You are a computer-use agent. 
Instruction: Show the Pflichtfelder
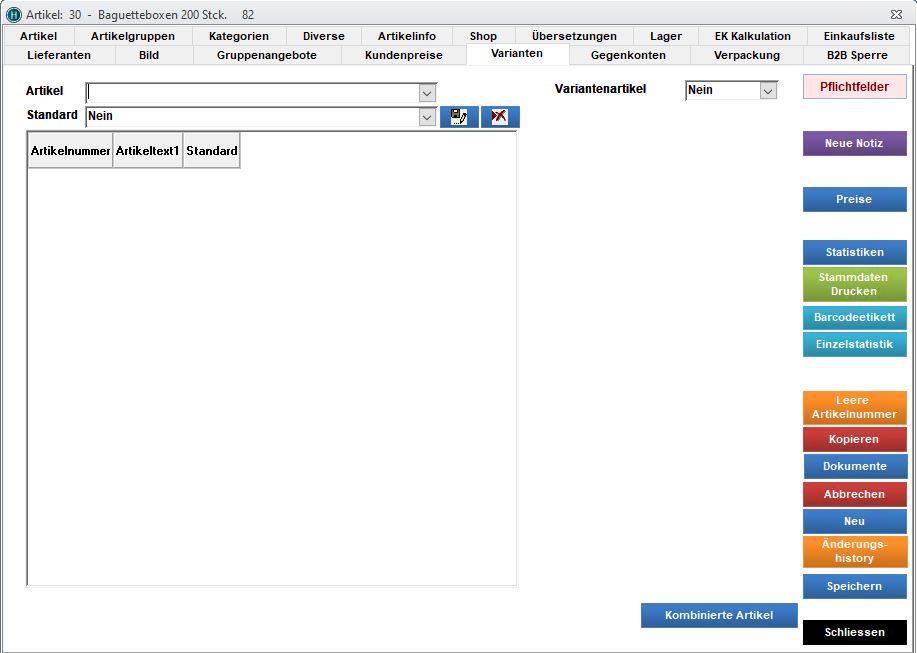point(854,87)
